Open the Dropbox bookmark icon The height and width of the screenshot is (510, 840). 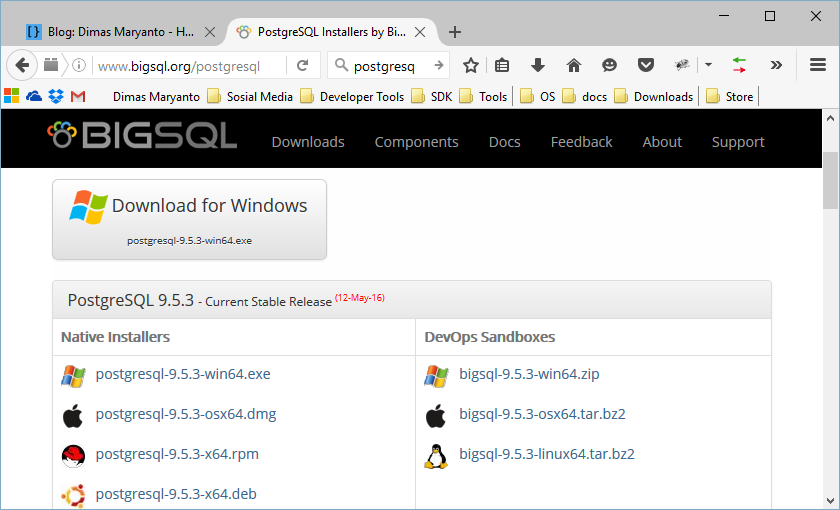tap(56, 96)
